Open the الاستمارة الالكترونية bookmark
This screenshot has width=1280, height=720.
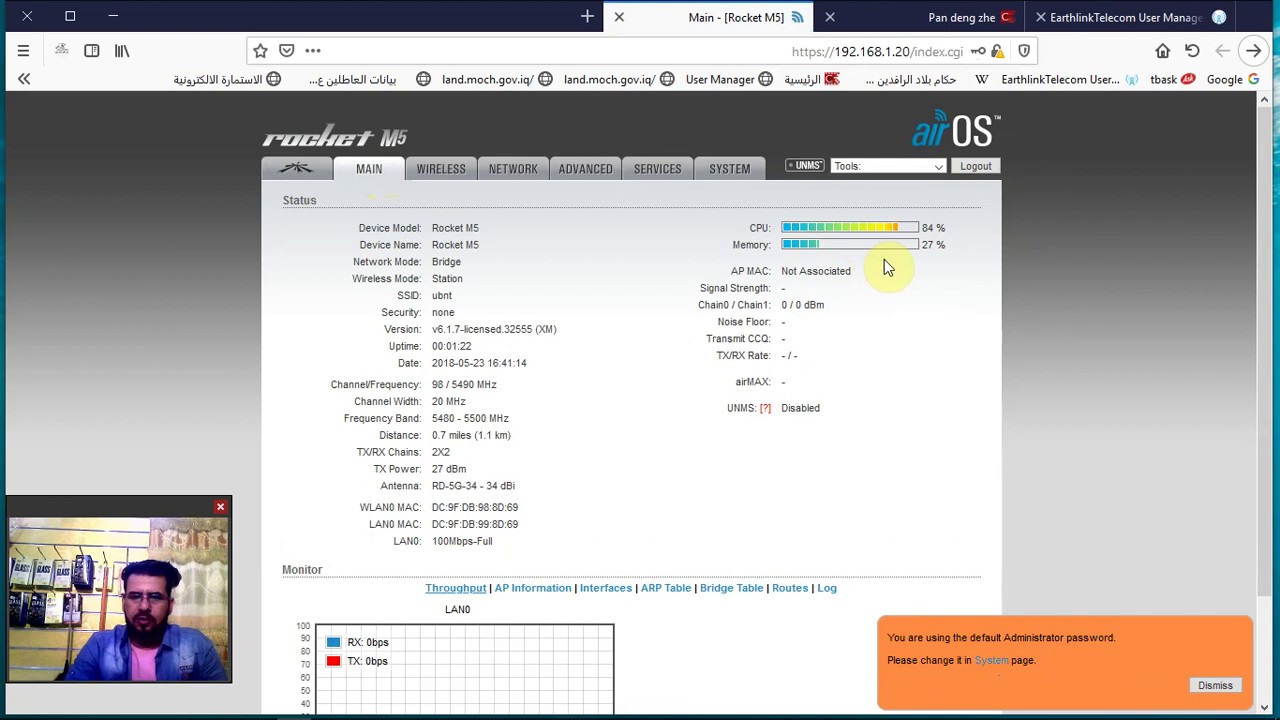[x=227, y=80]
